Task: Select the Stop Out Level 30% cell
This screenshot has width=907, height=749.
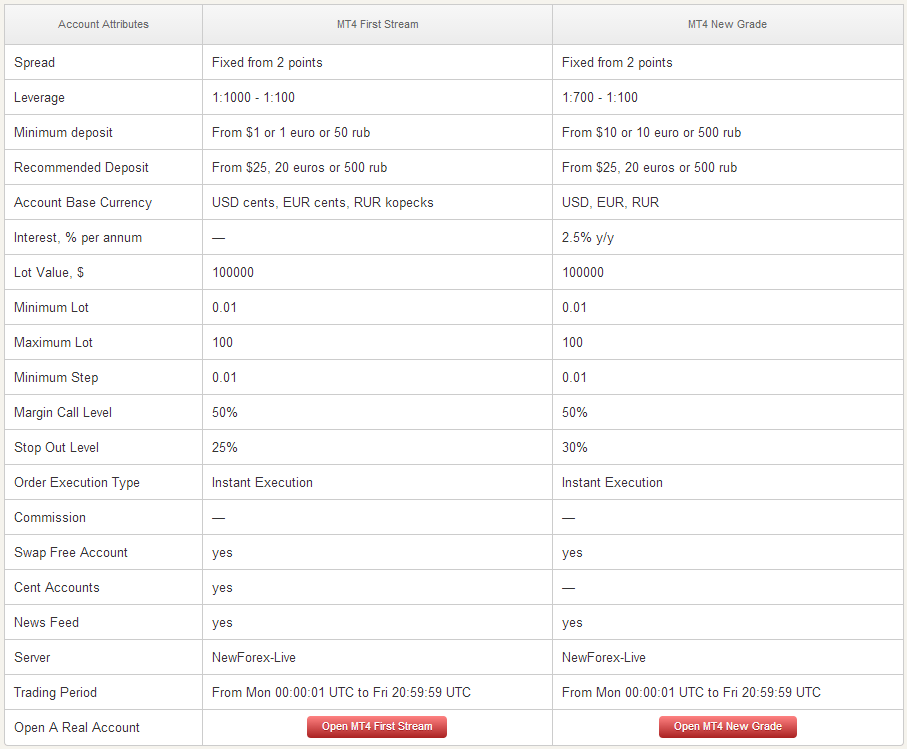Action: 573,447
